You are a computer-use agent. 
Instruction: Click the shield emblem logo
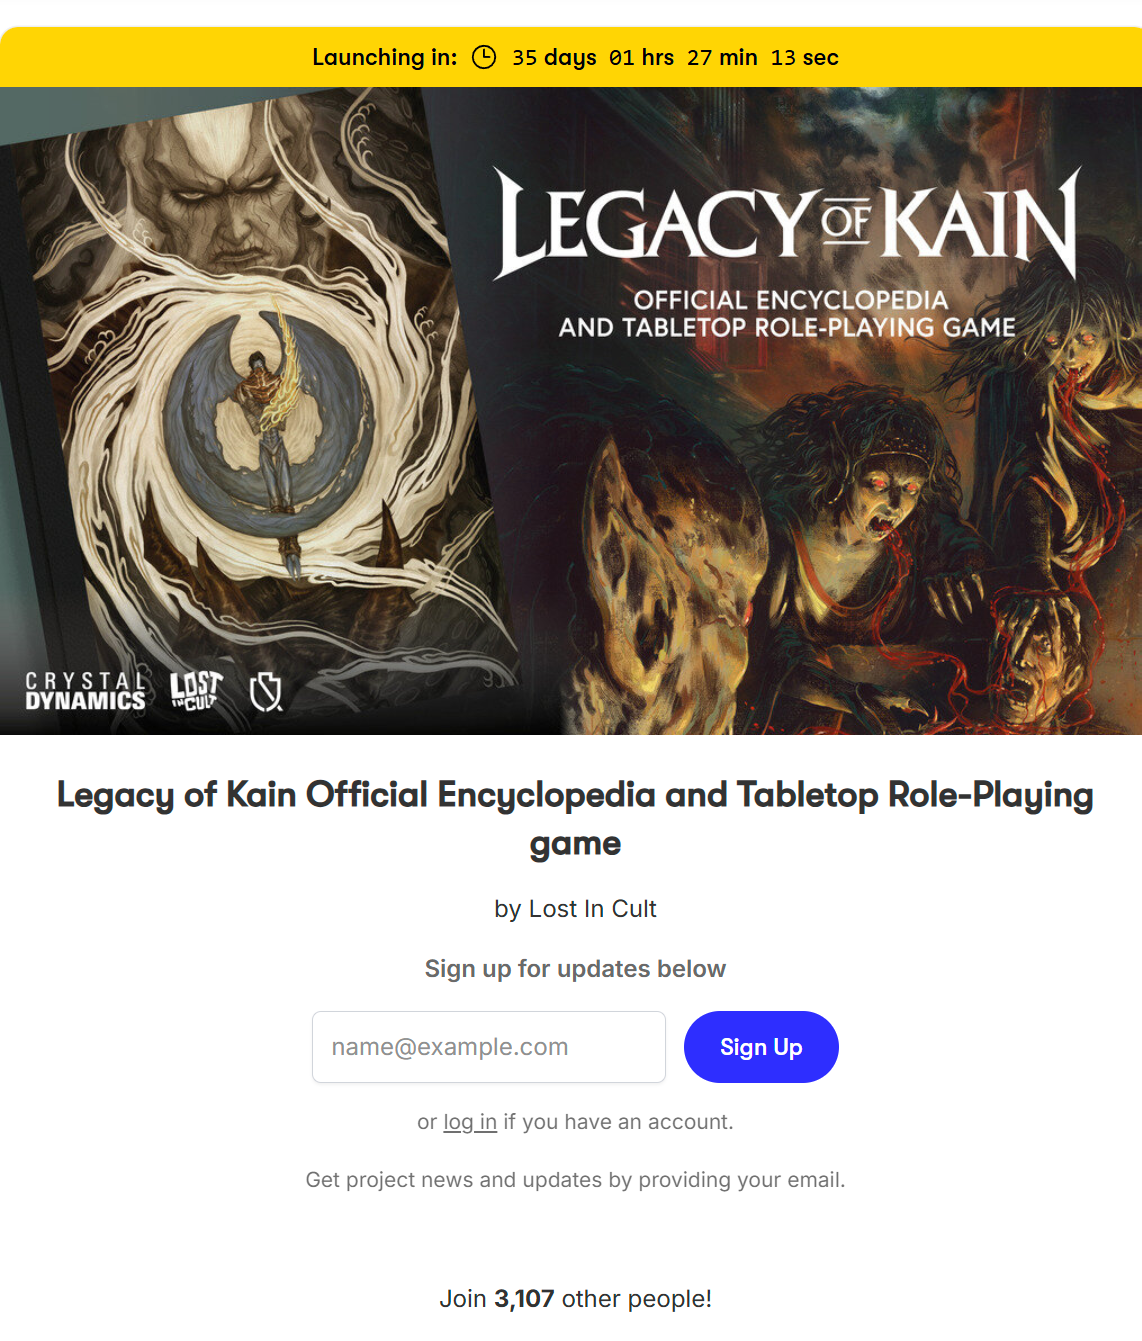pyautogui.click(x=266, y=691)
